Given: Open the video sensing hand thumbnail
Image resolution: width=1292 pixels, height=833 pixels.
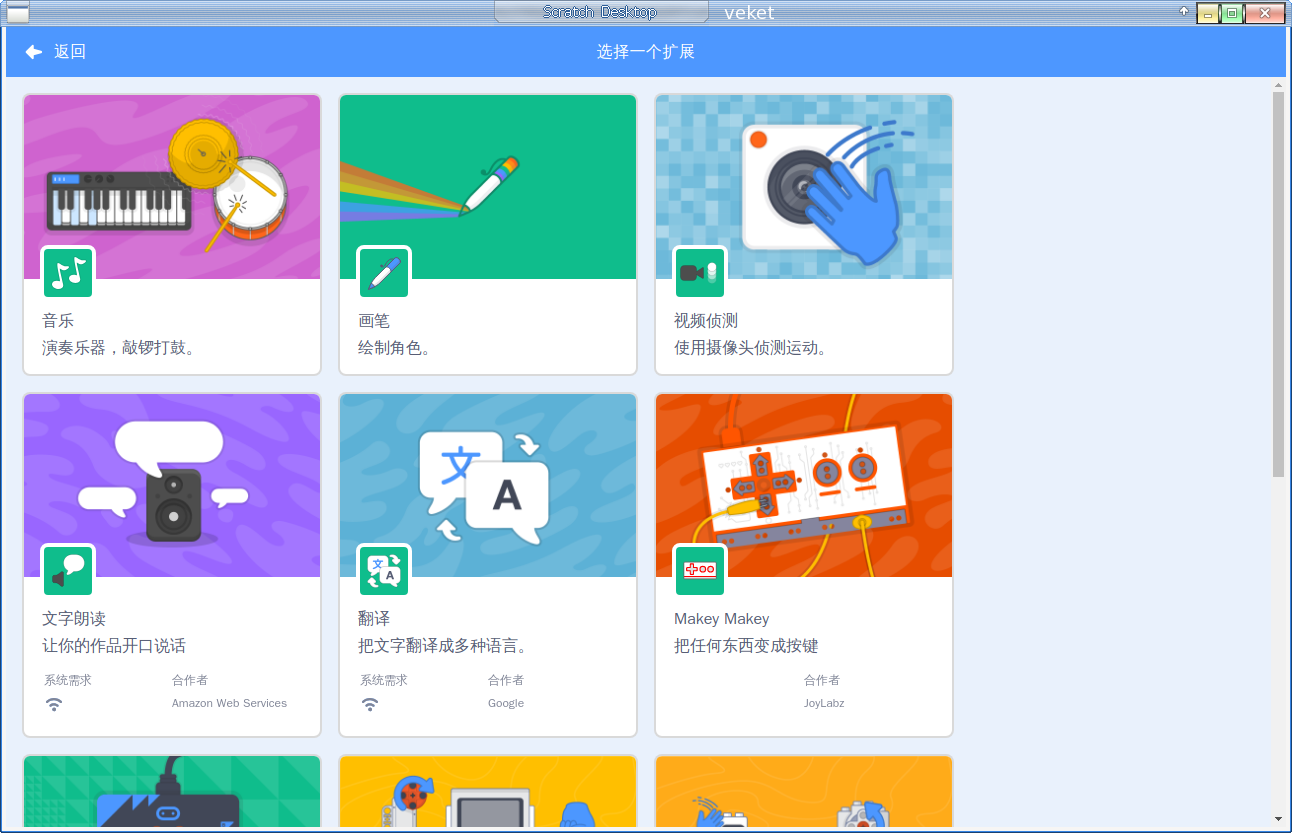Looking at the screenshot, I should 804,187.
